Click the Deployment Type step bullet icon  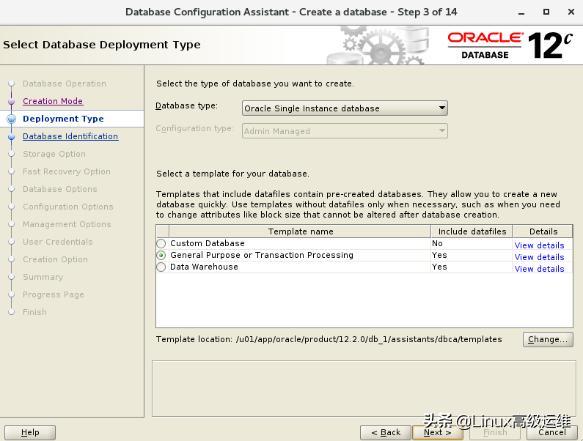[x=12, y=119]
